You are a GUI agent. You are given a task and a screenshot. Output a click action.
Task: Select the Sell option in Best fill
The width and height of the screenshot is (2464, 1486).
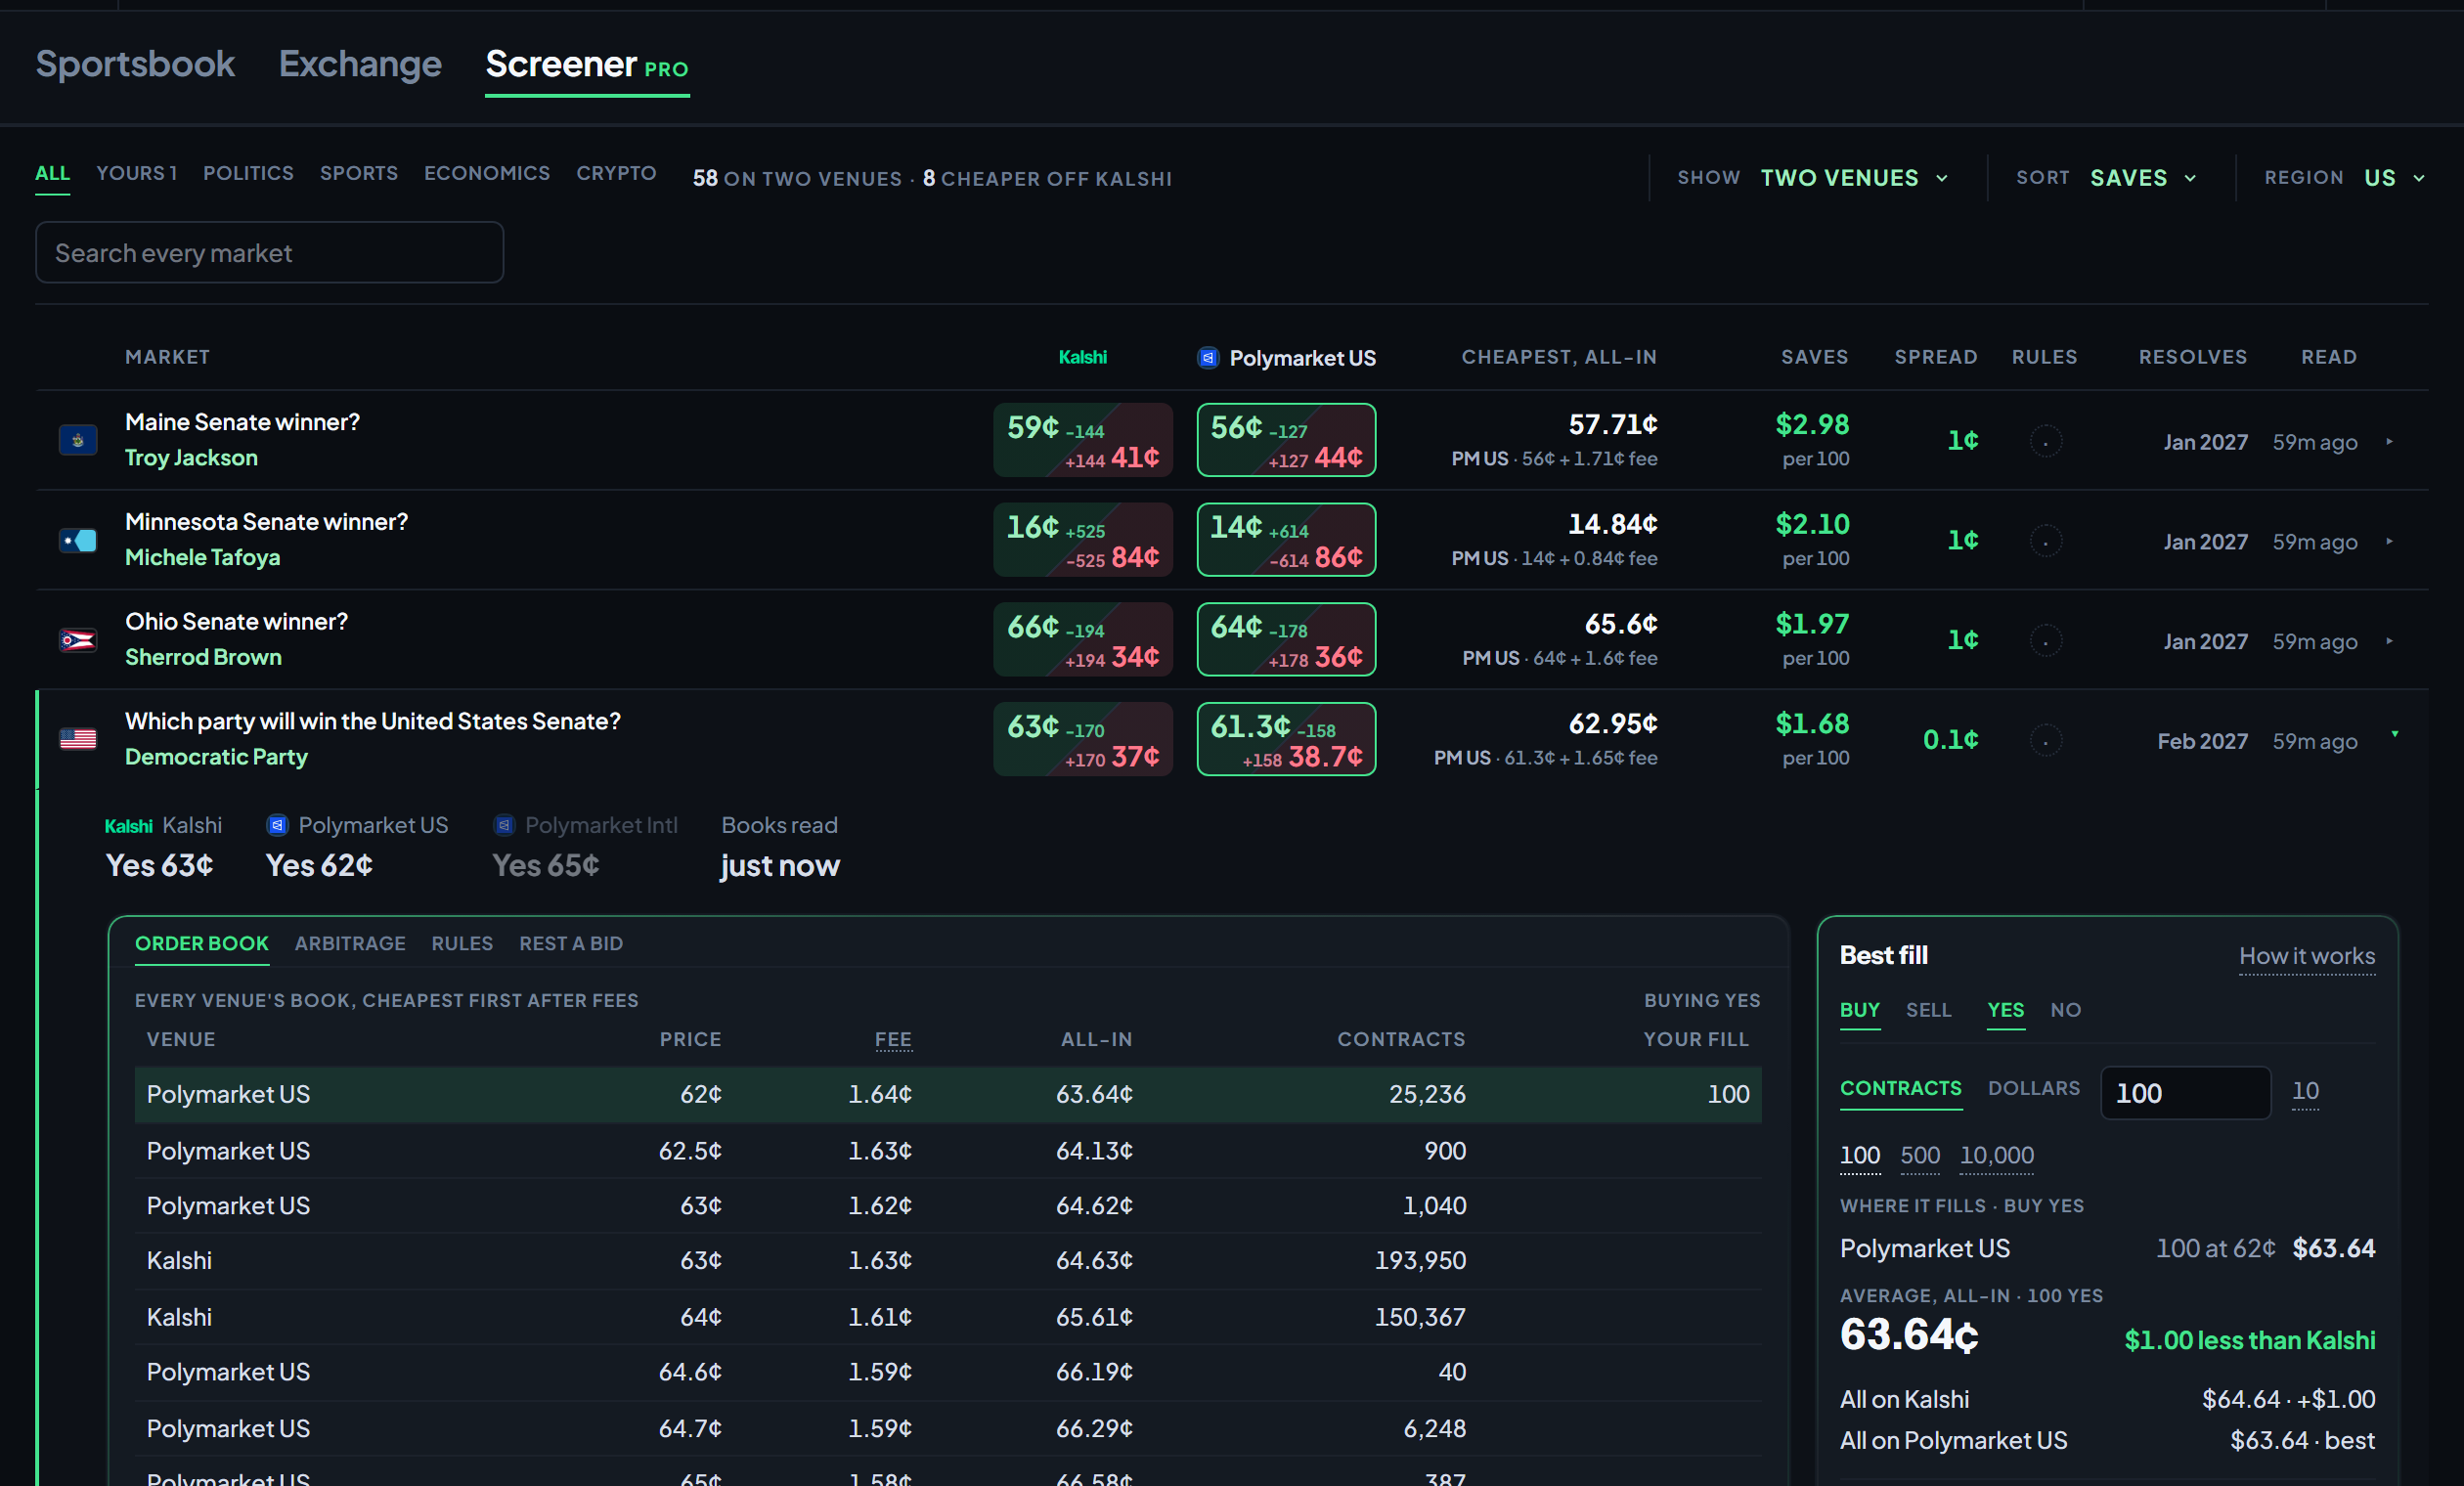(1928, 1010)
